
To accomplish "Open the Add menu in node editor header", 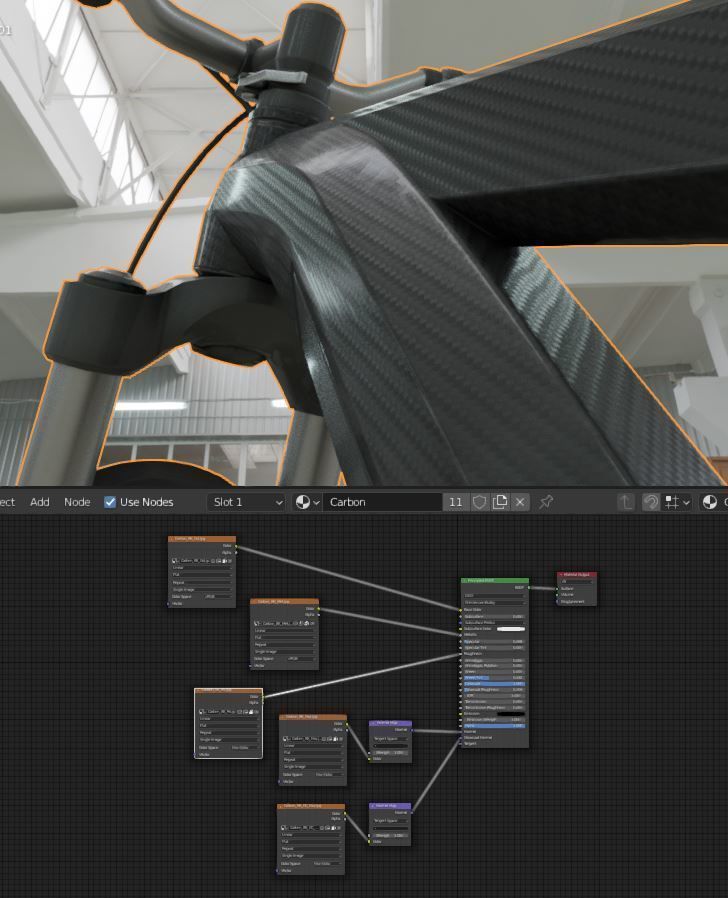I will [x=40, y=502].
